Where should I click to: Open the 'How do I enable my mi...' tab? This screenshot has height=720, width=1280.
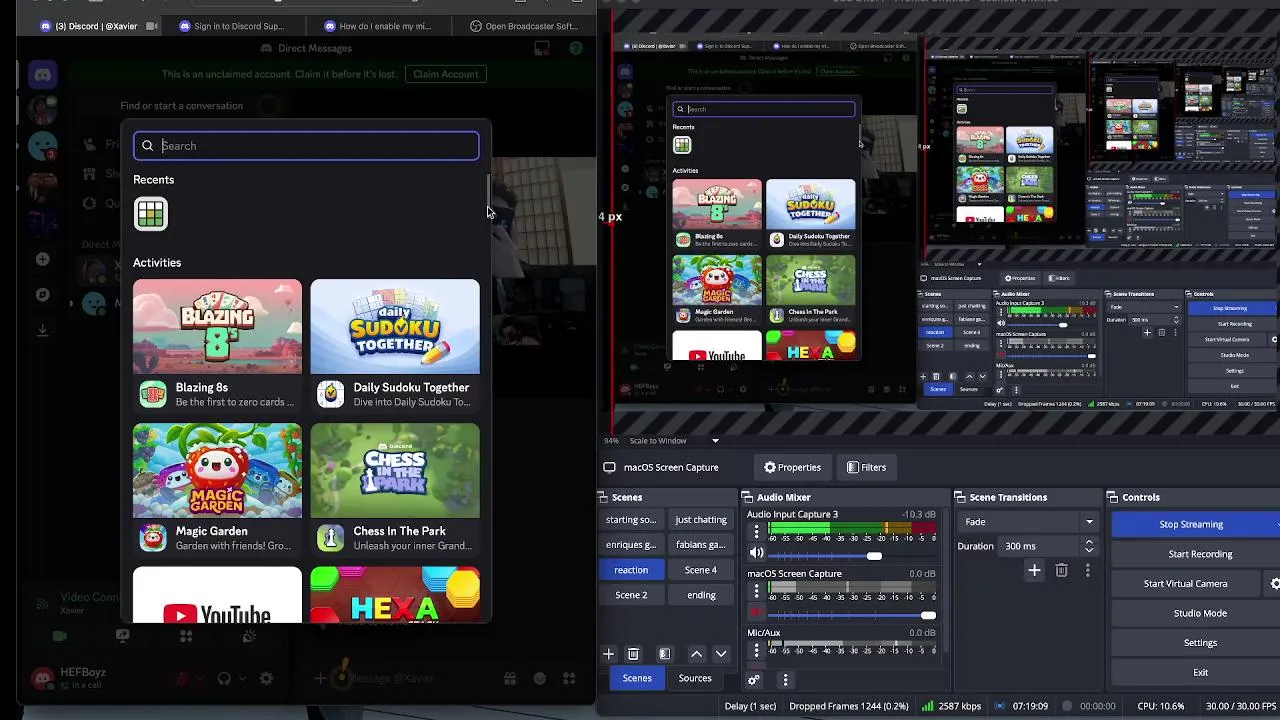click(x=379, y=26)
